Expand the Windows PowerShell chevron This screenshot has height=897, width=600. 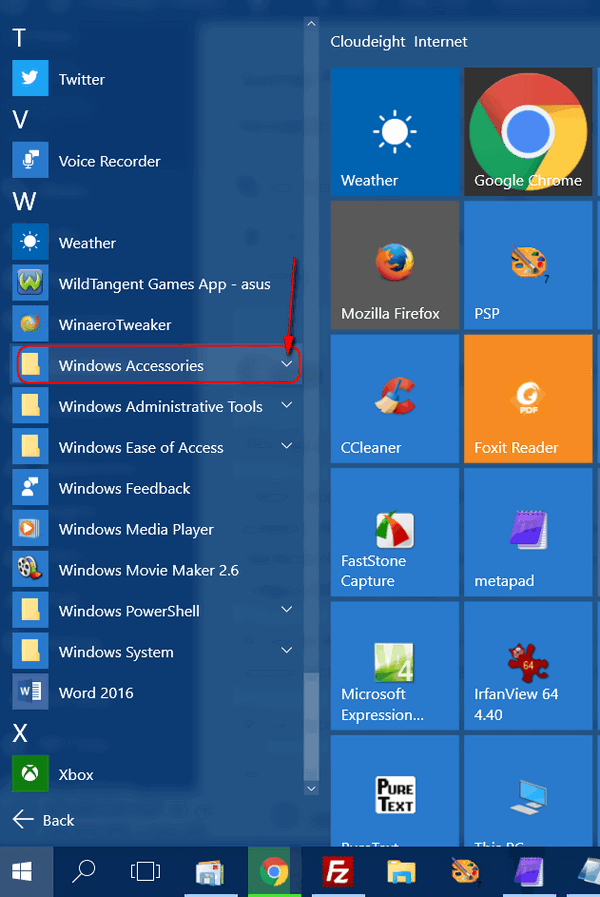pos(287,609)
